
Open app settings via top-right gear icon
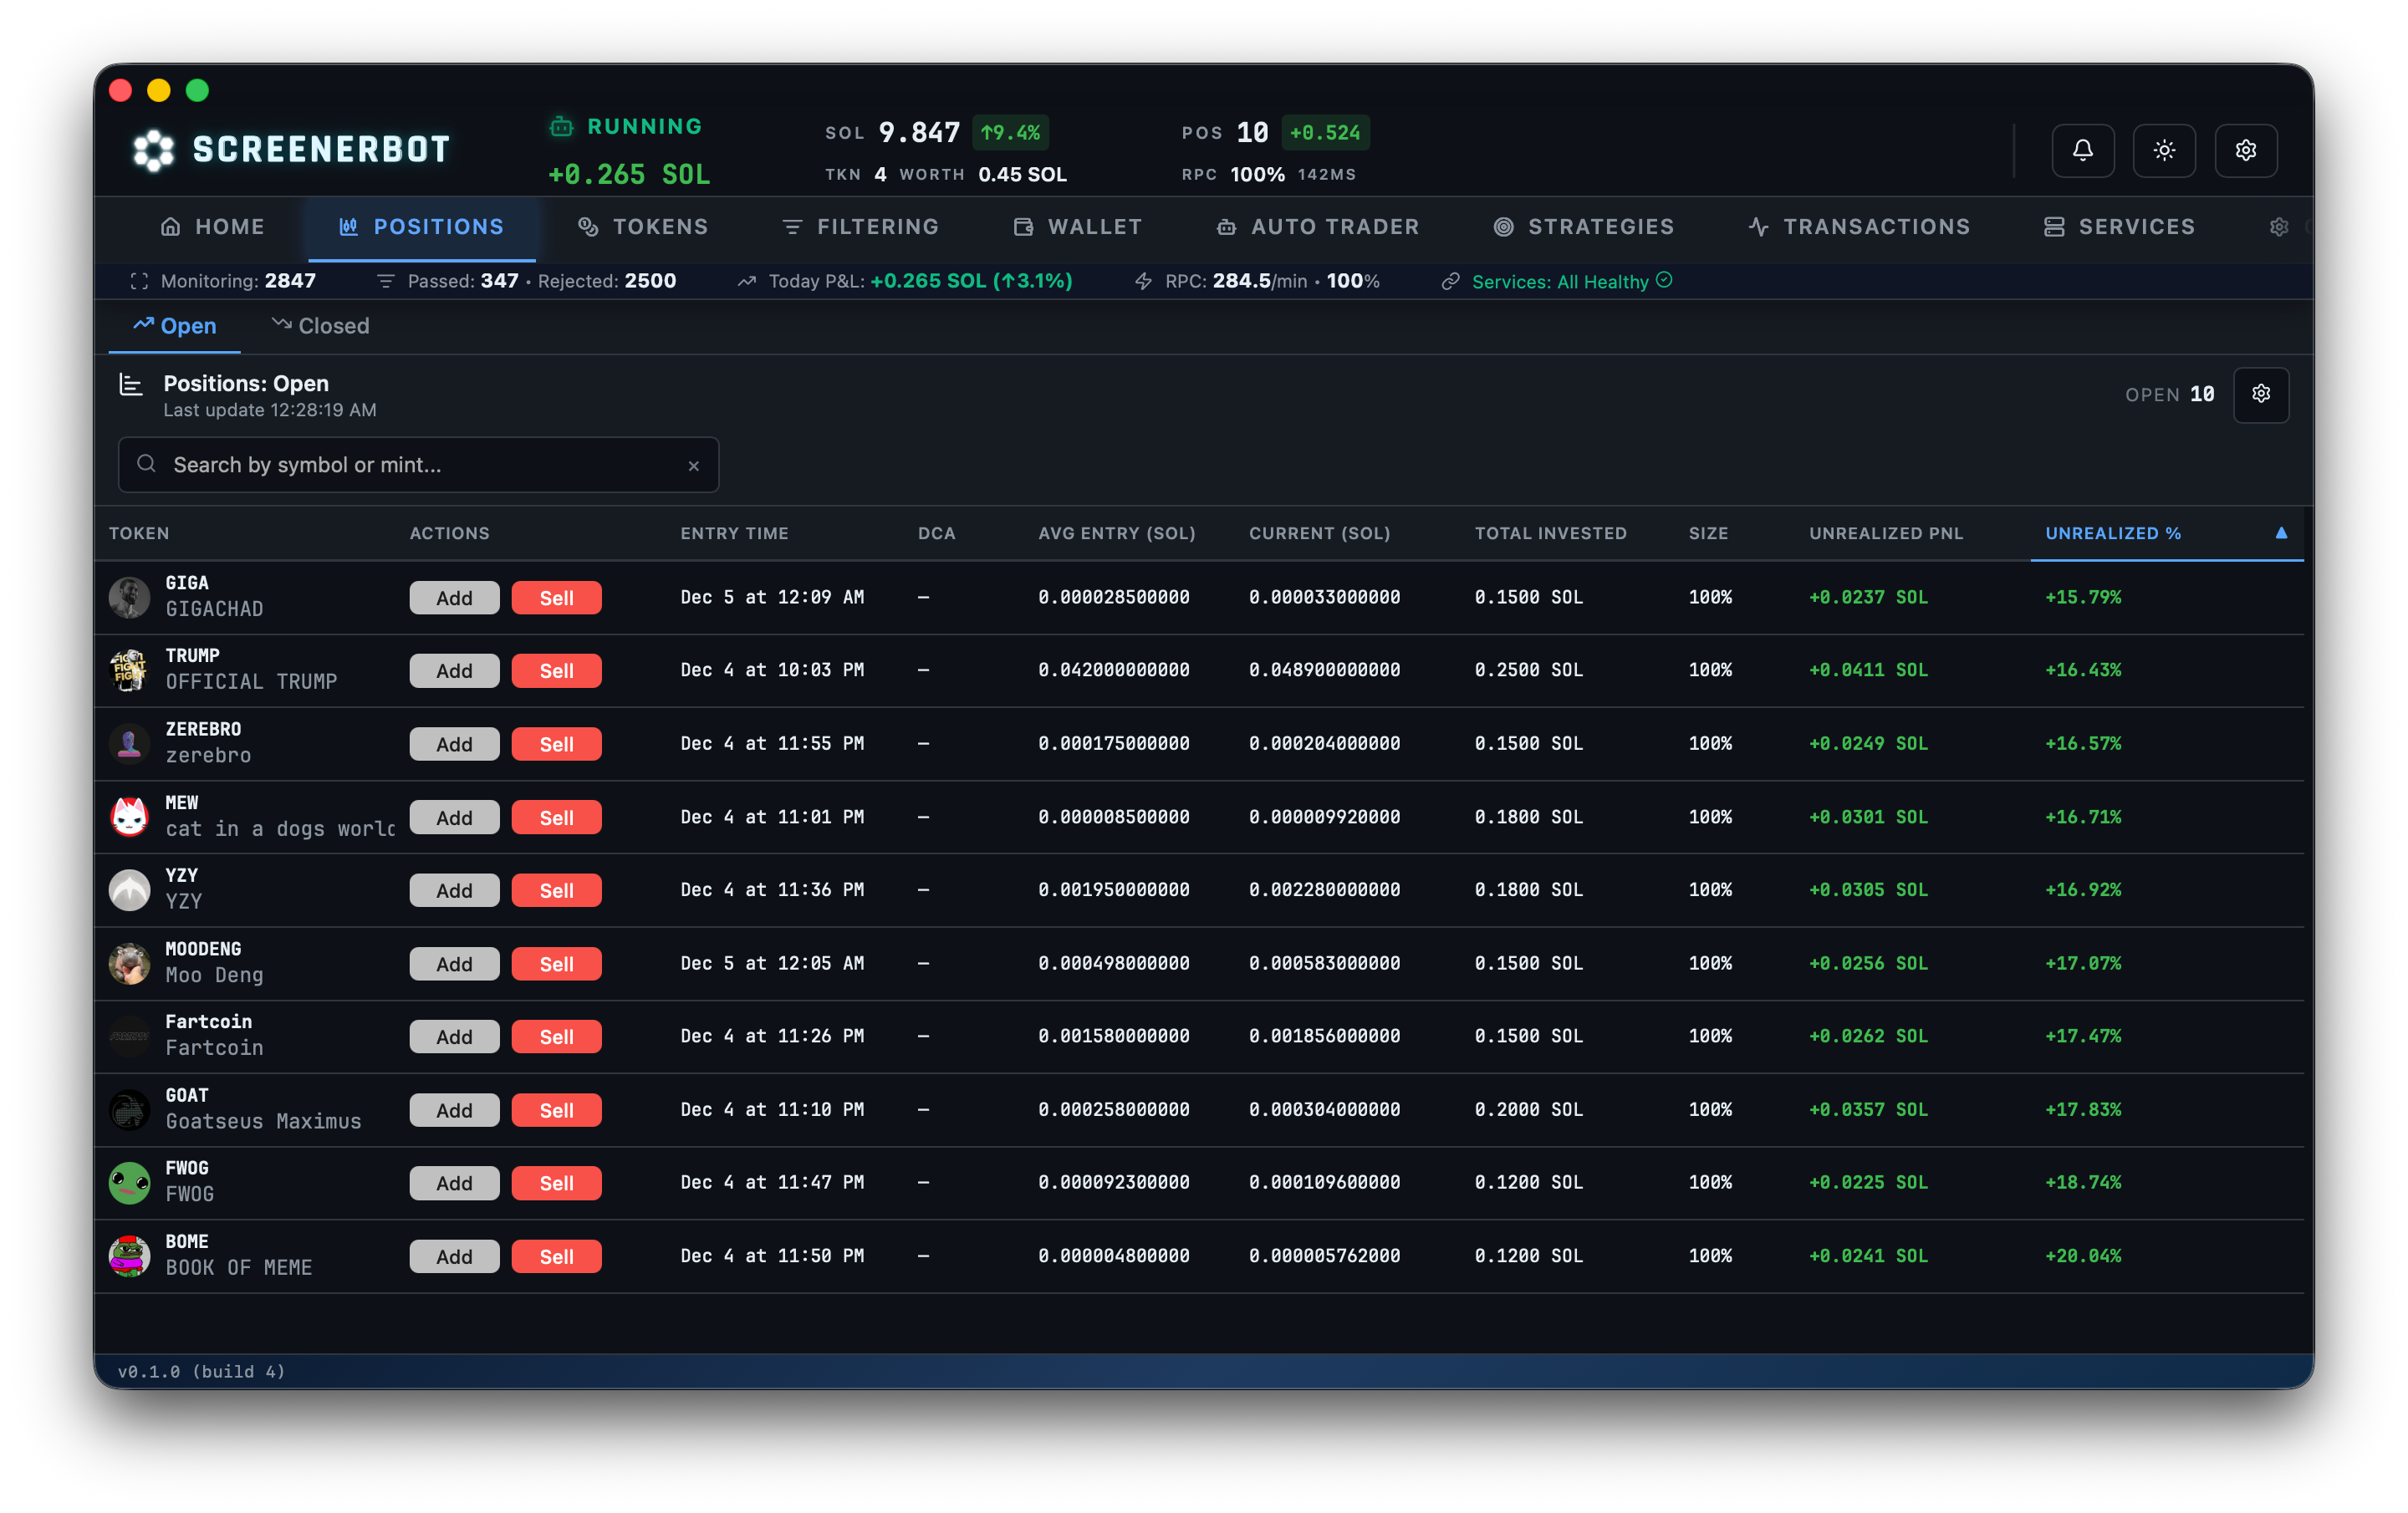tap(2246, 150)
